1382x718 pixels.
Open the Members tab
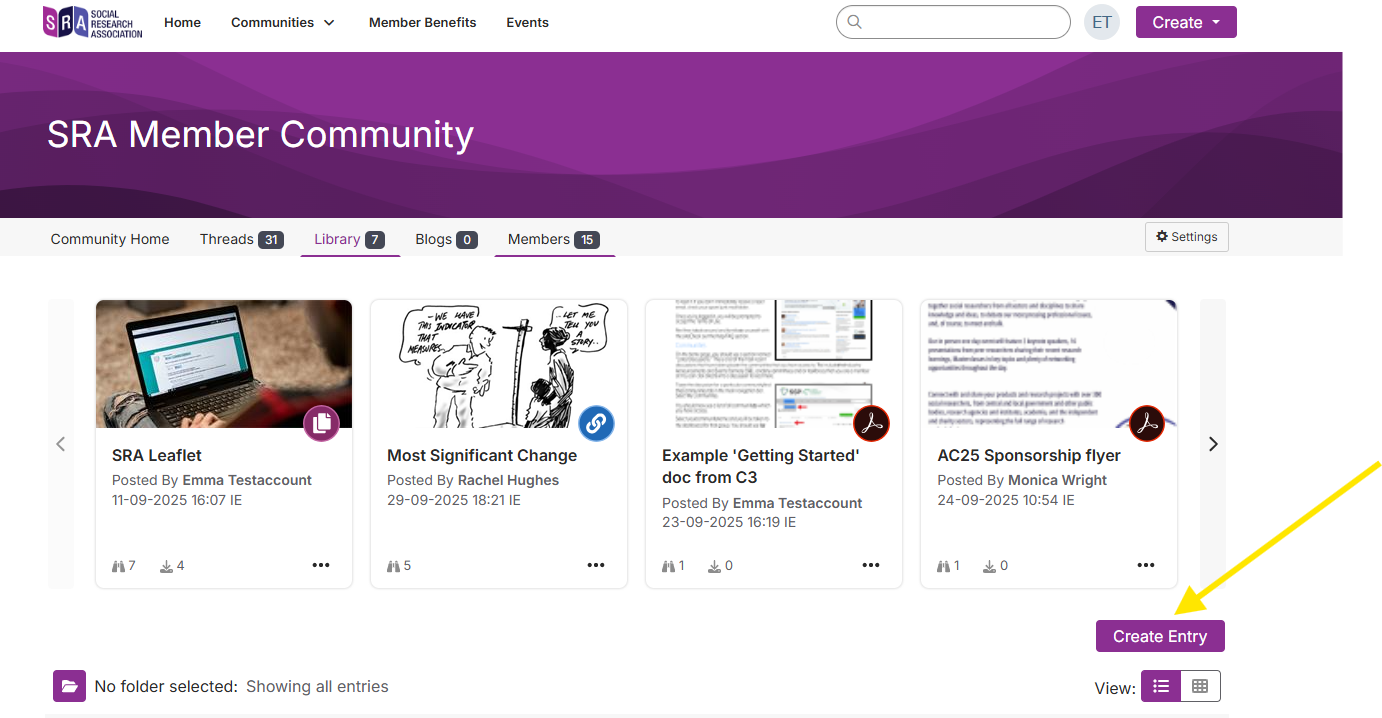click(554, 239)
